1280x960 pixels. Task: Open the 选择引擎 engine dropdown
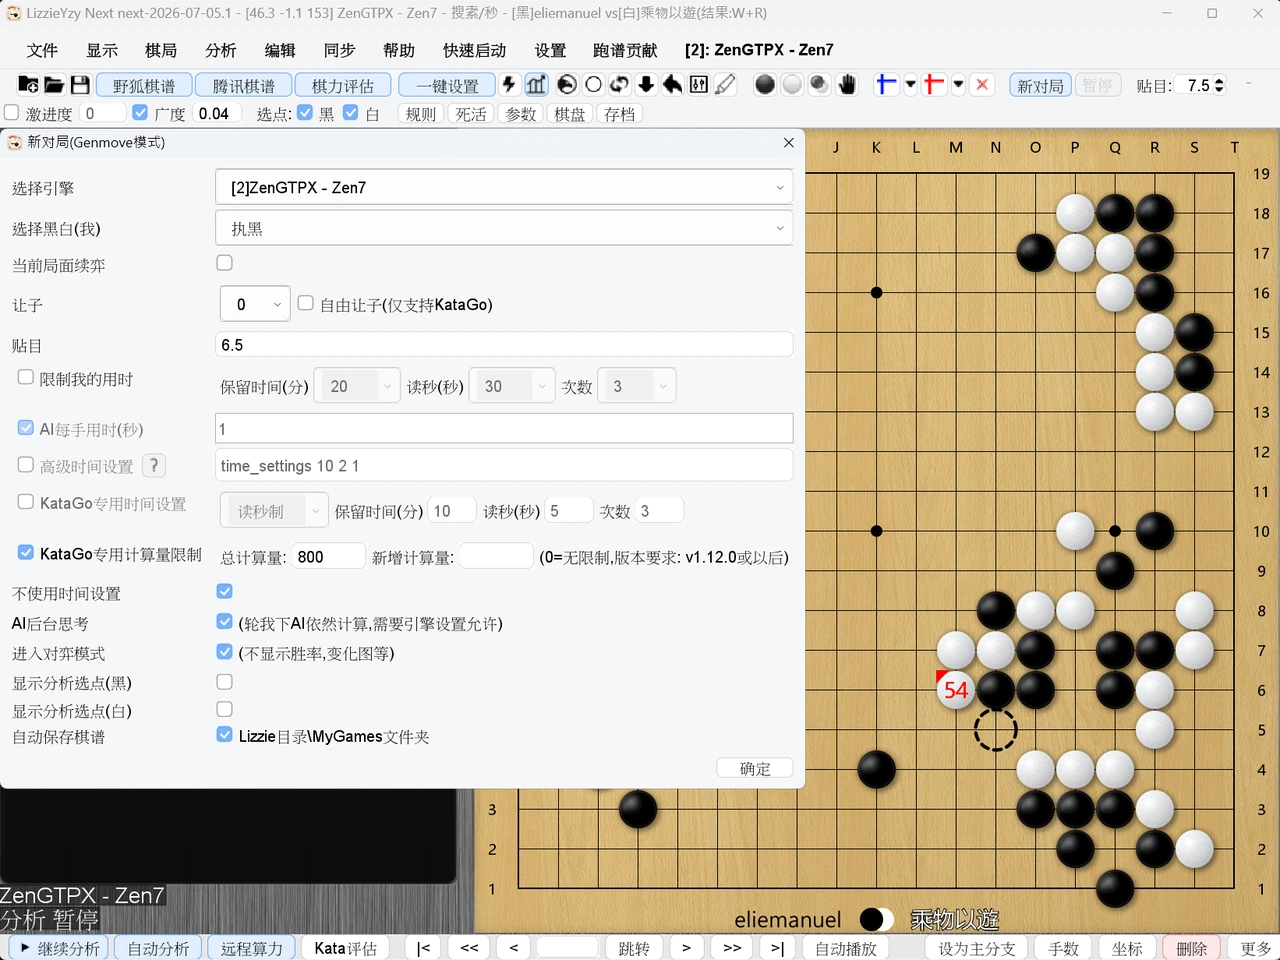click(504, 187)
